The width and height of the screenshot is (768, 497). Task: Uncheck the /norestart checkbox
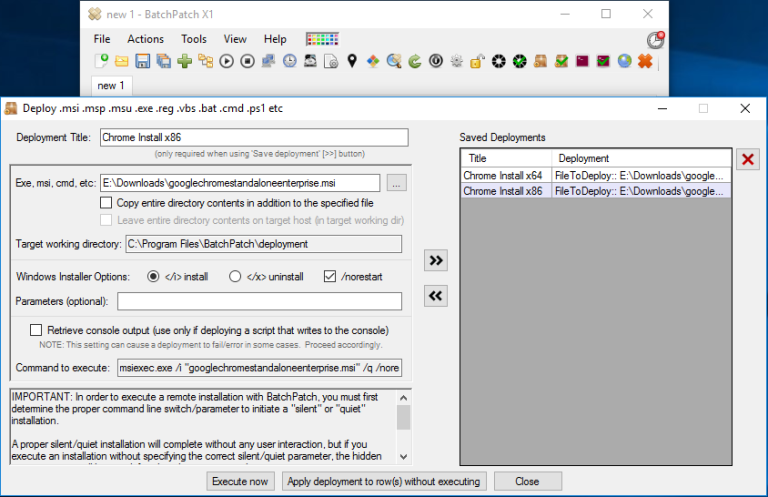tap(331, 276)
